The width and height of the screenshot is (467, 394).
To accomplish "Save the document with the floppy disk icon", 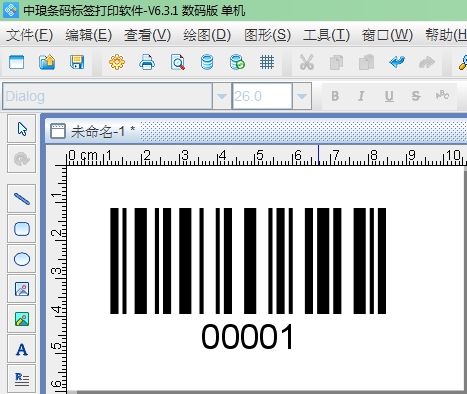I will click(x=77, y=62).
